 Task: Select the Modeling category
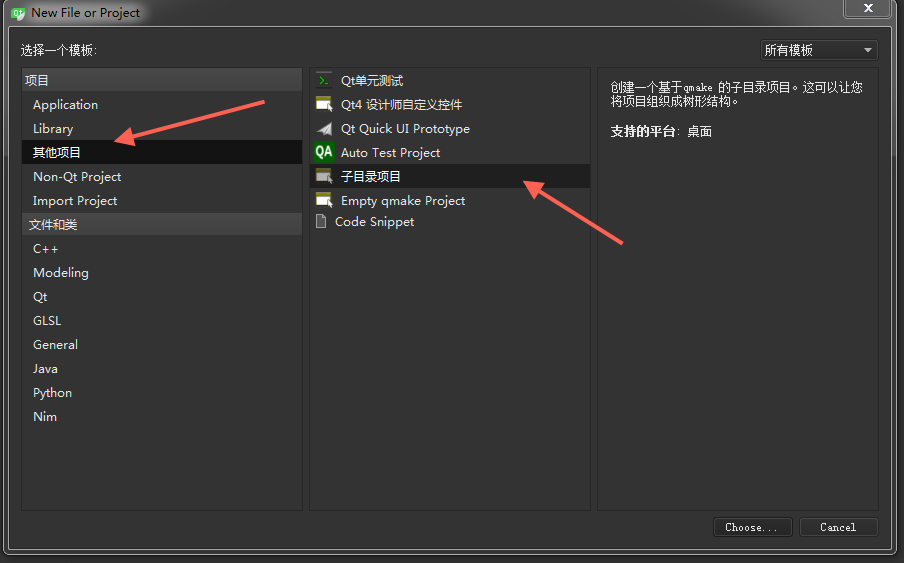(162, 273)
